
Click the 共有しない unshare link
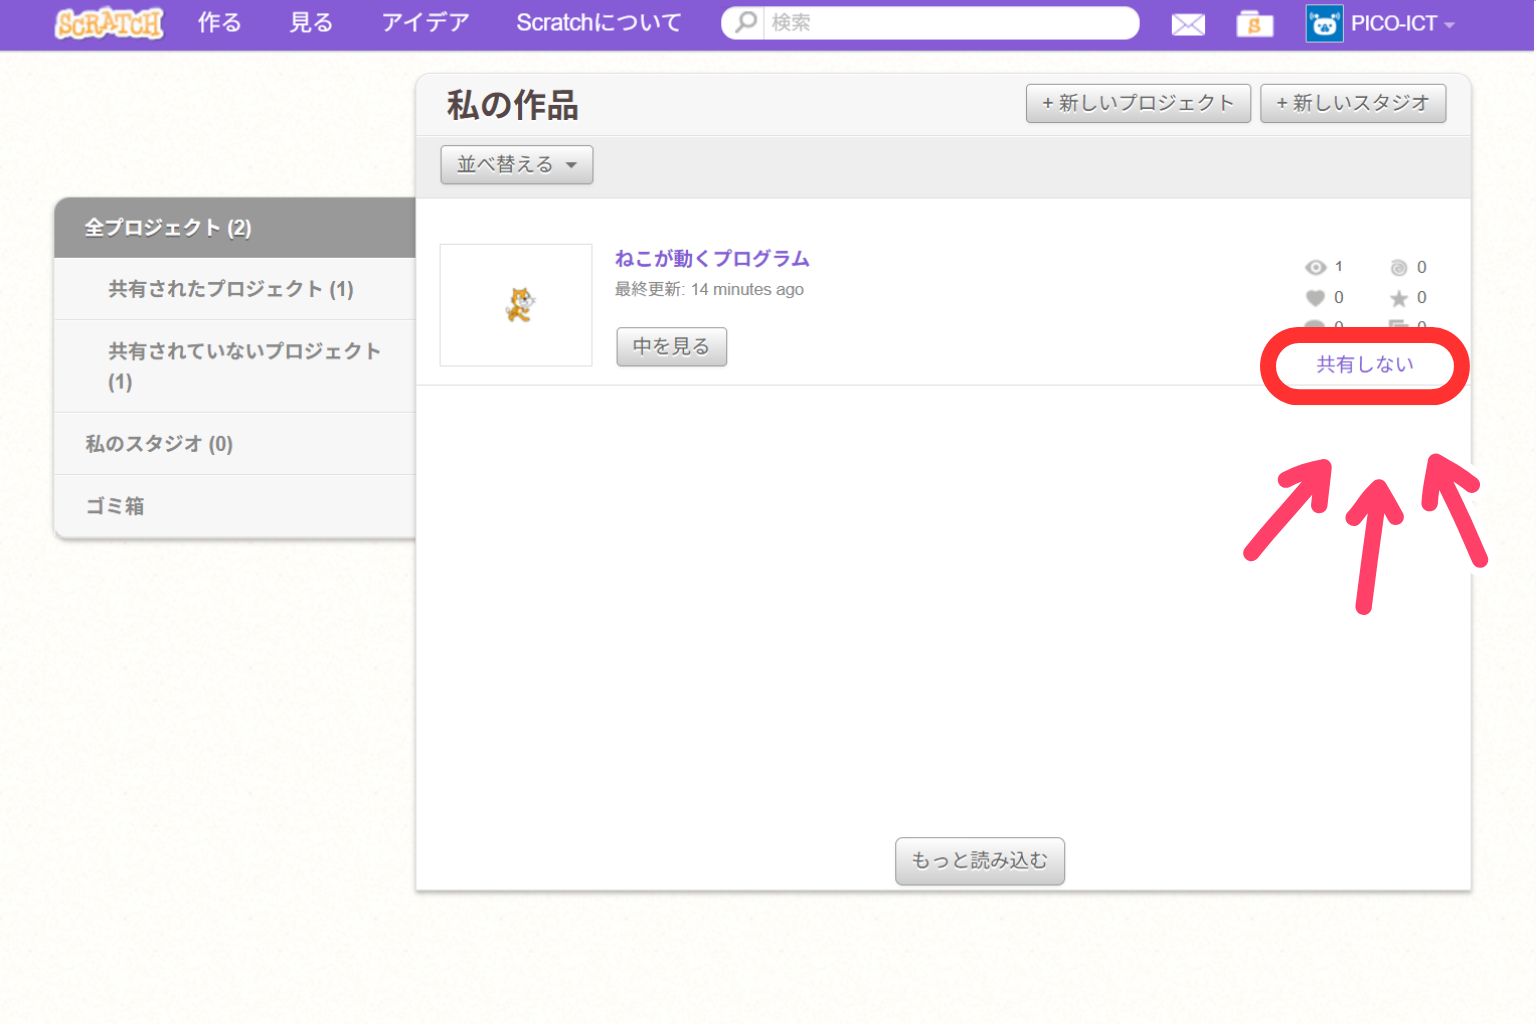click(1364, 365)
